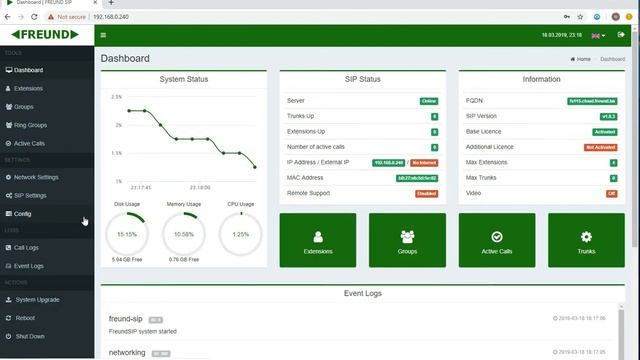Image resolution: width=640 pixels, height=360 pixels.
Task: Click the browser back arrow
Action: (8, 17)
